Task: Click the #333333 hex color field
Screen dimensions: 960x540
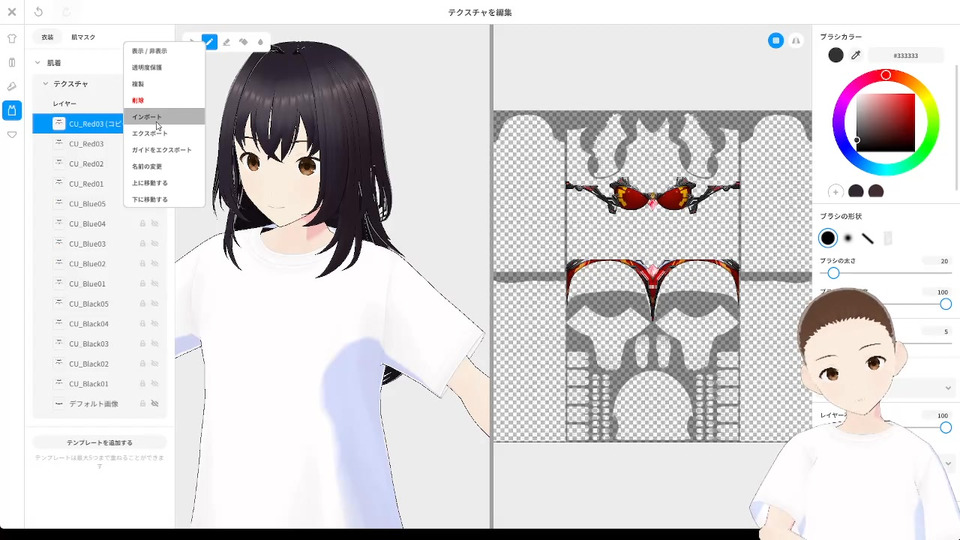Action: [906, 55]
